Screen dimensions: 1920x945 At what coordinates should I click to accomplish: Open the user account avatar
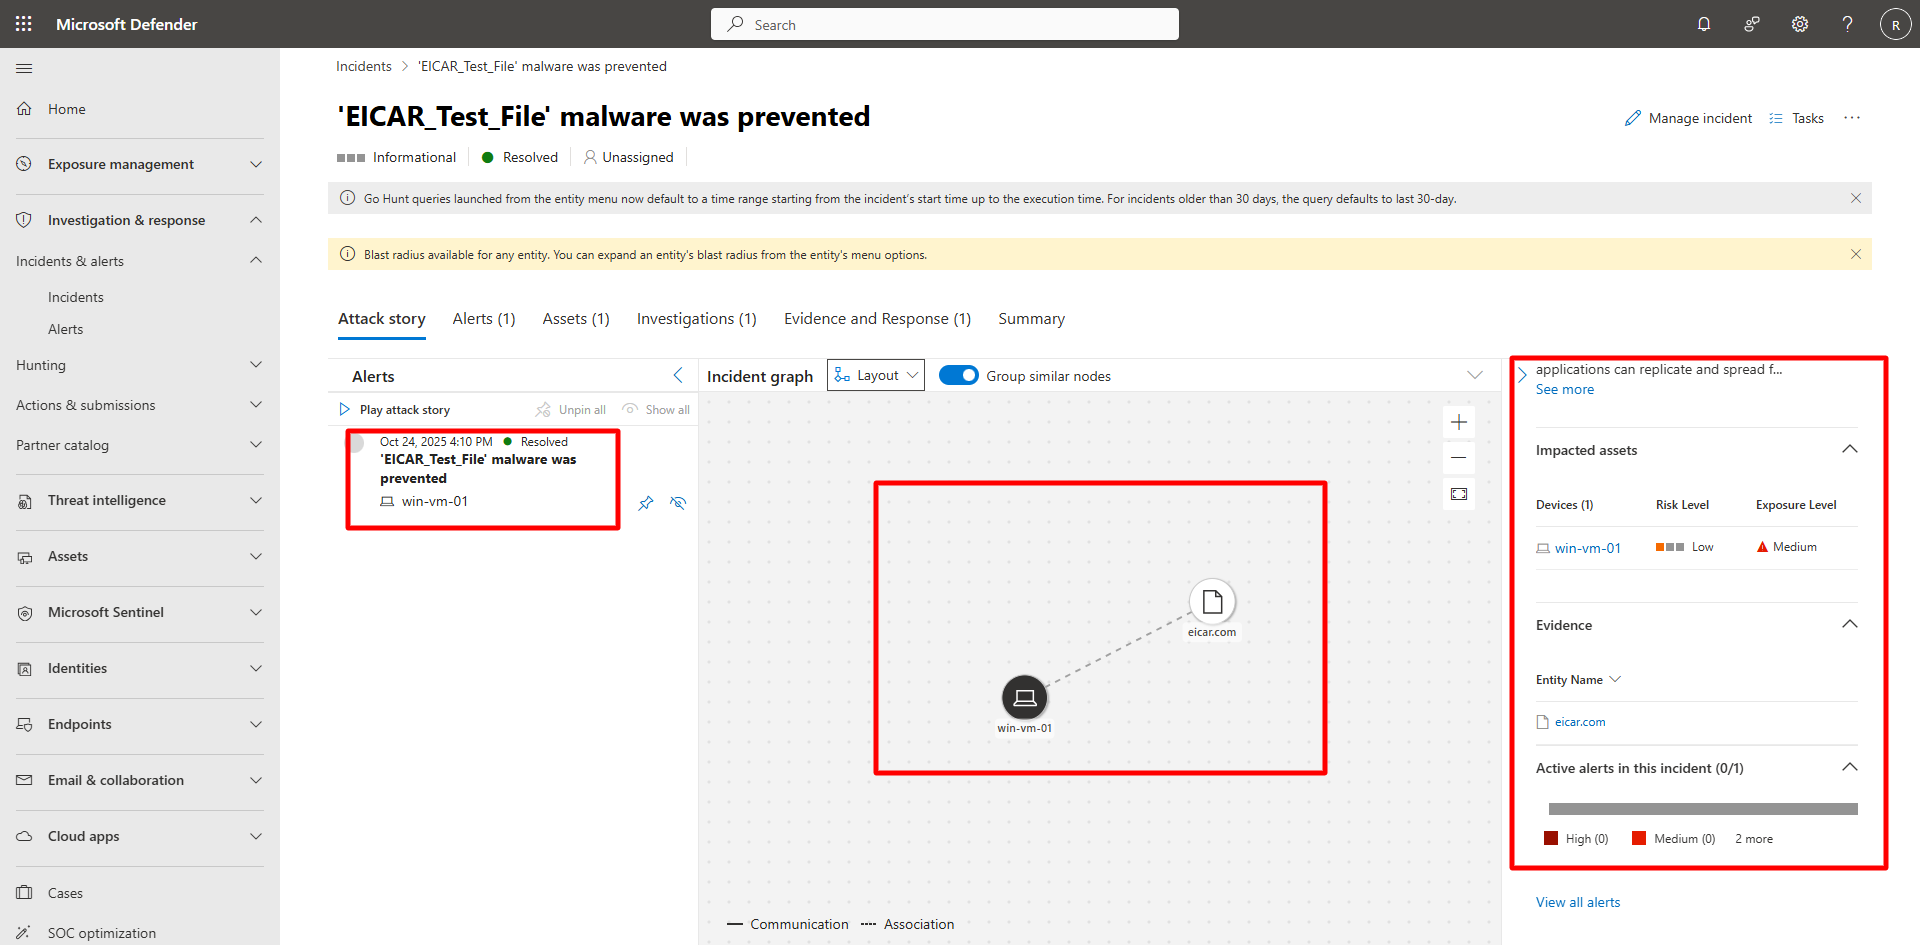[1896, 24]
